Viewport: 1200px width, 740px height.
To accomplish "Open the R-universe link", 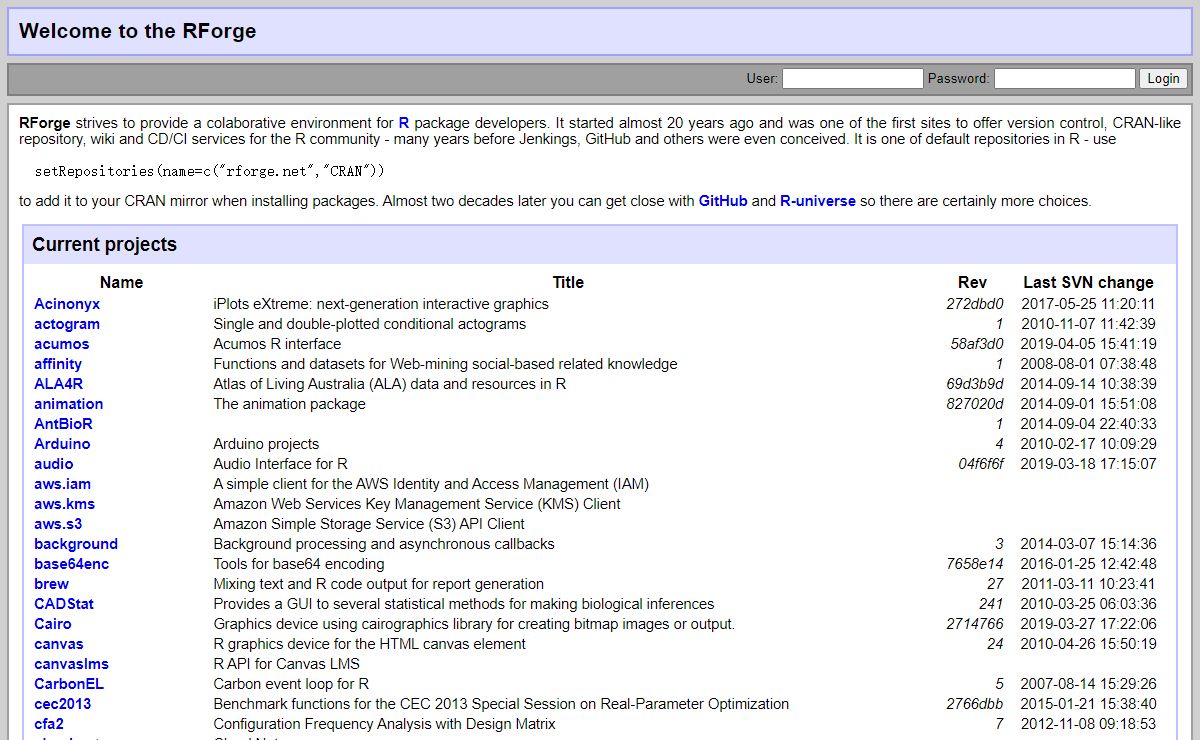I will 818,201.
